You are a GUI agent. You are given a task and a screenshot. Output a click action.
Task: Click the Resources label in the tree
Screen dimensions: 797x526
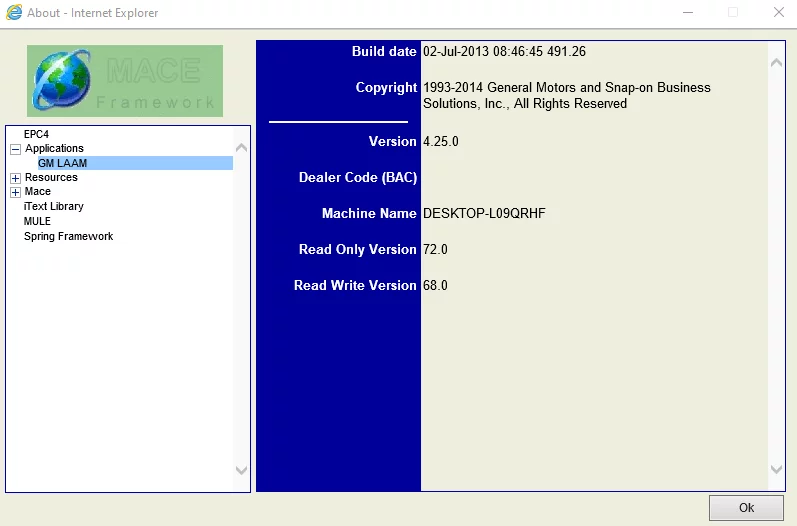pos(51,177)
